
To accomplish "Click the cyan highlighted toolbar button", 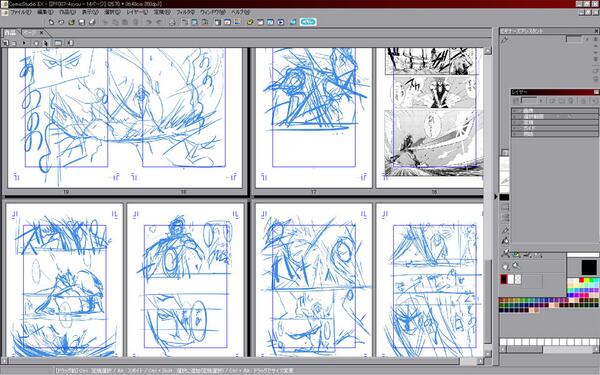I will [308, 22].
